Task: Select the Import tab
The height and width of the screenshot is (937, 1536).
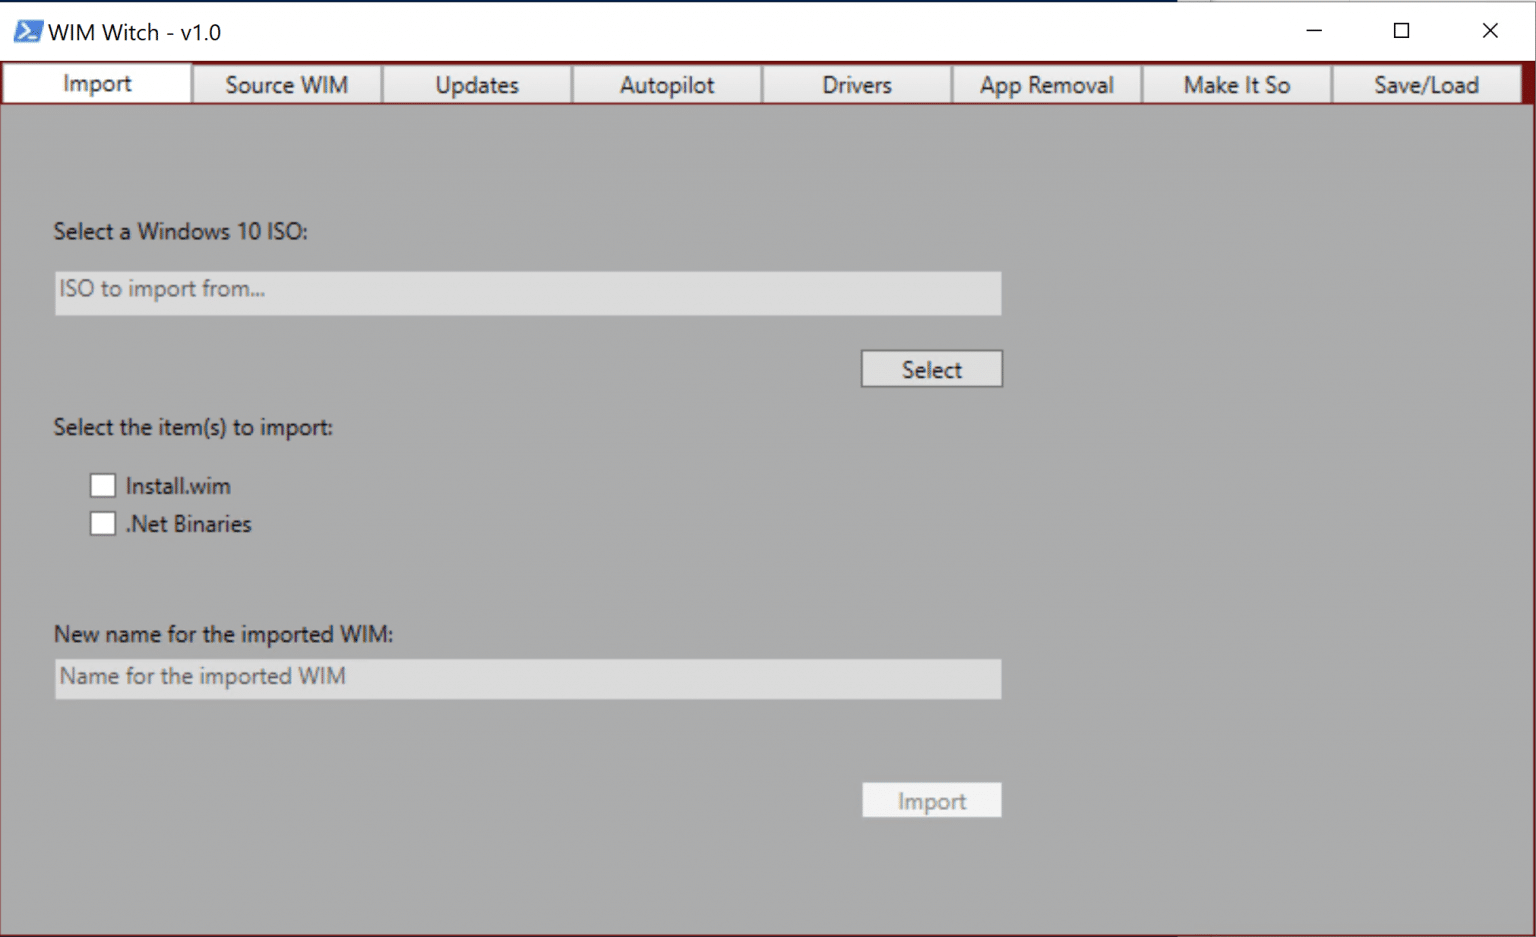Action: tap(96, 84)
